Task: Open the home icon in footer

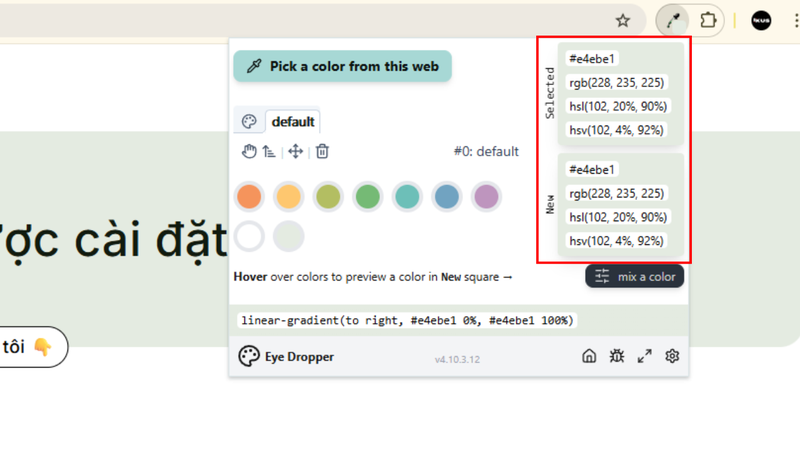Action: [589, 356]
